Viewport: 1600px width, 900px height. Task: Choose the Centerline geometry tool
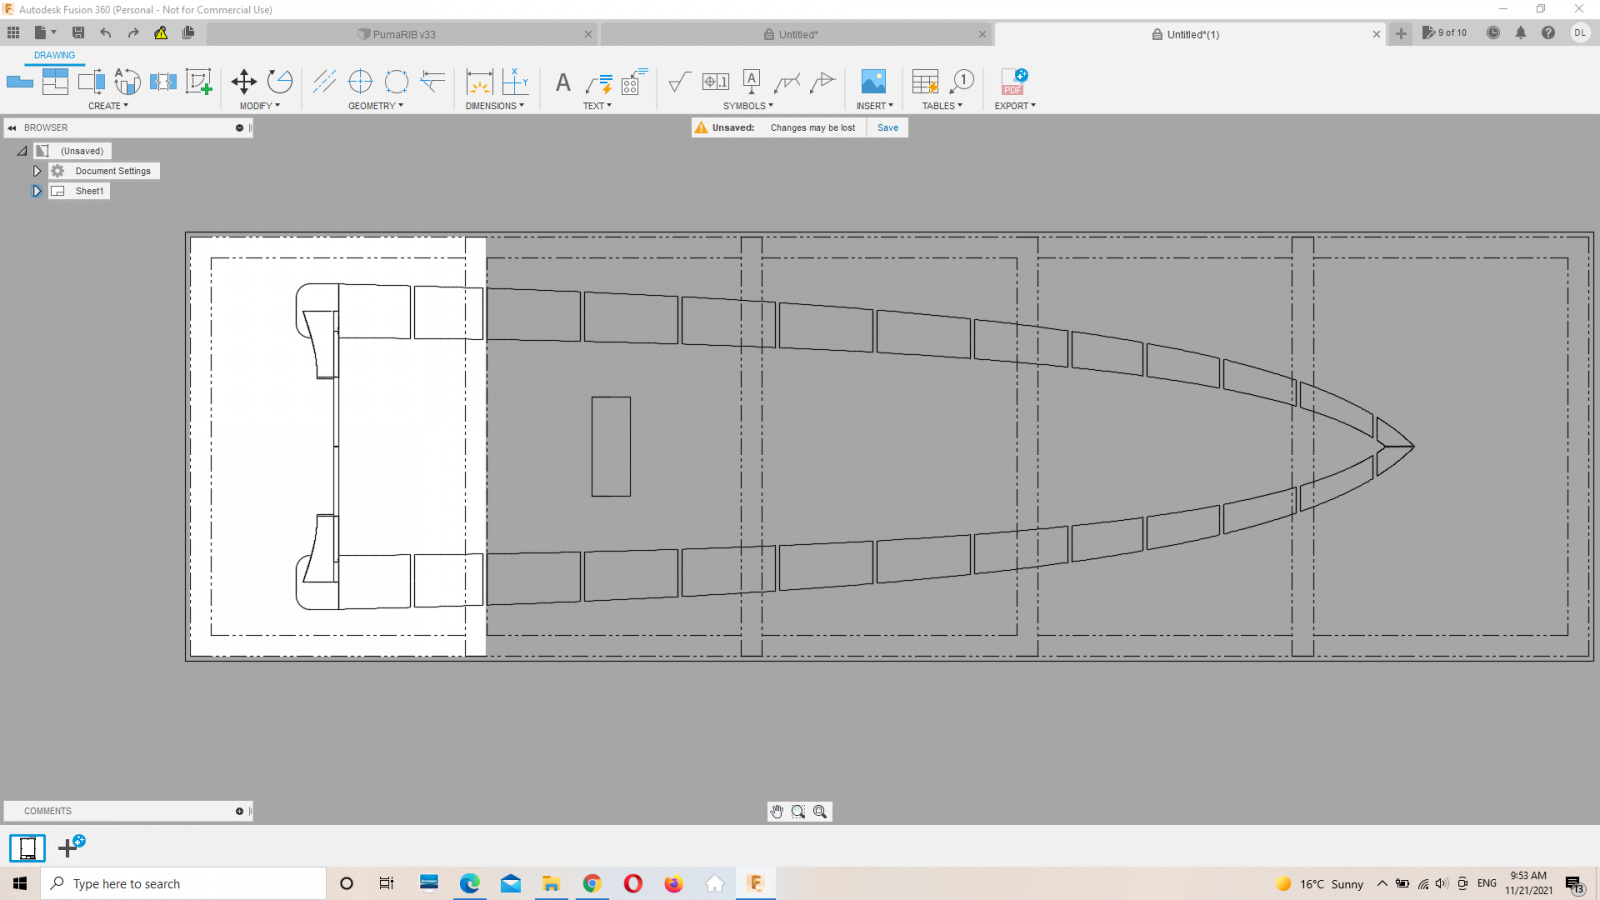[x=324, y=81]
